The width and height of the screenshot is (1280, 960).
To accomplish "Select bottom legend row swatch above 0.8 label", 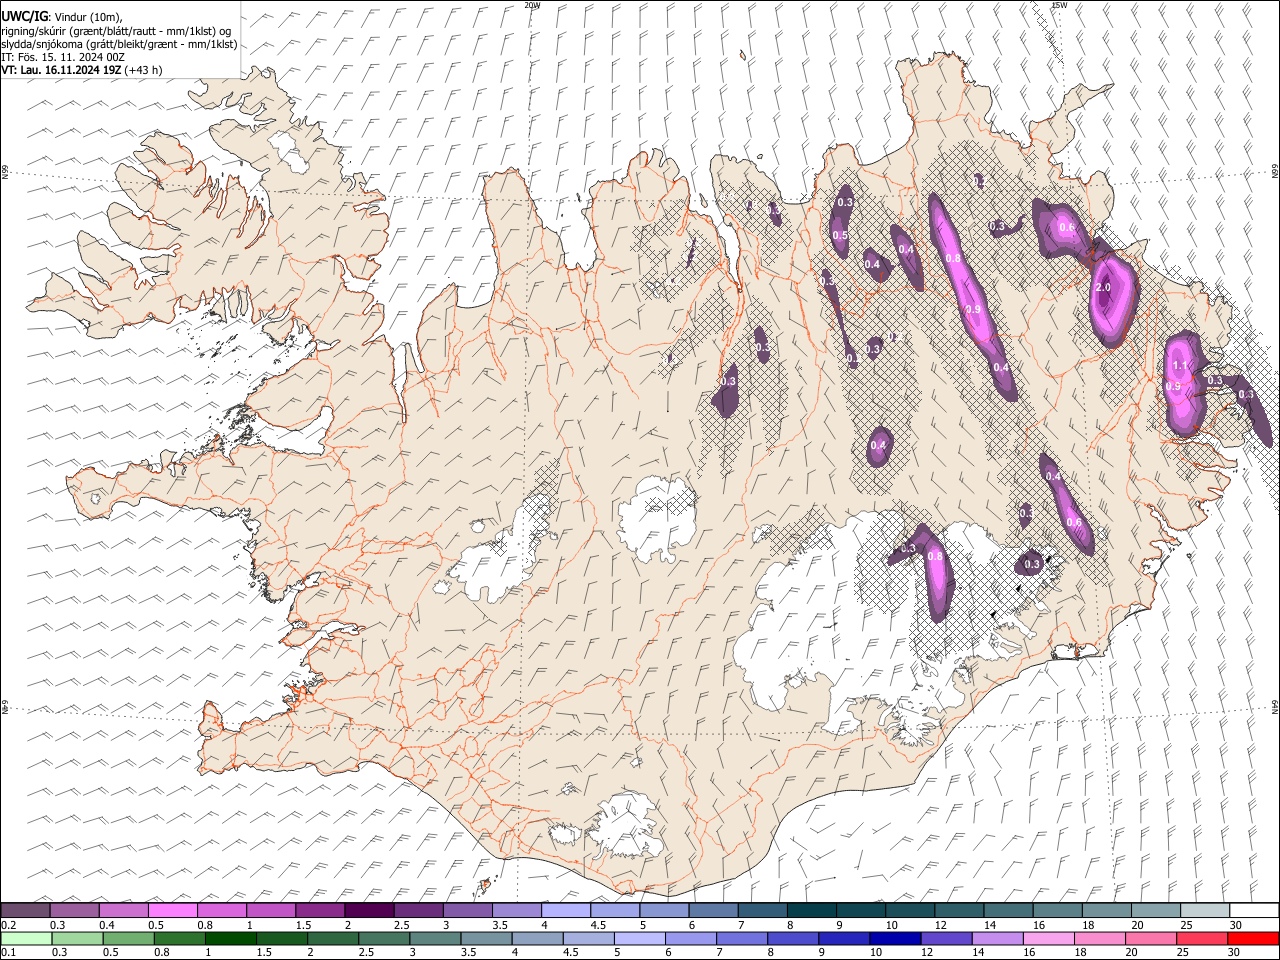I will tap(179, 938).
